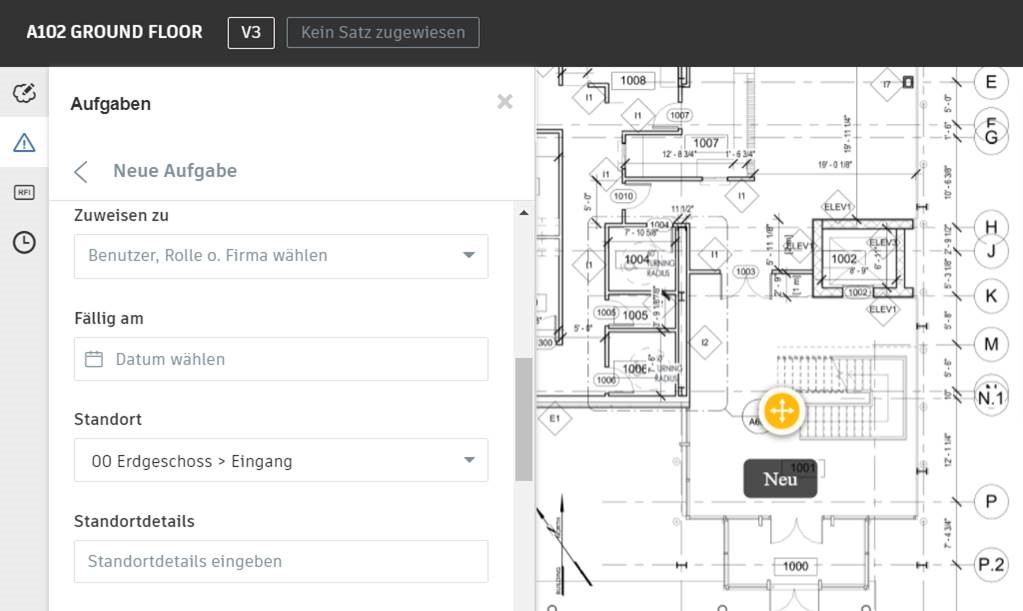Close the Aufgaben panel
The width and height of the screenshot is (1023, 611).
(505, 102)
